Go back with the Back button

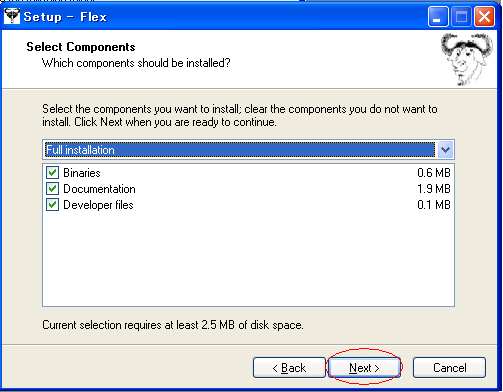pos(289,368)
